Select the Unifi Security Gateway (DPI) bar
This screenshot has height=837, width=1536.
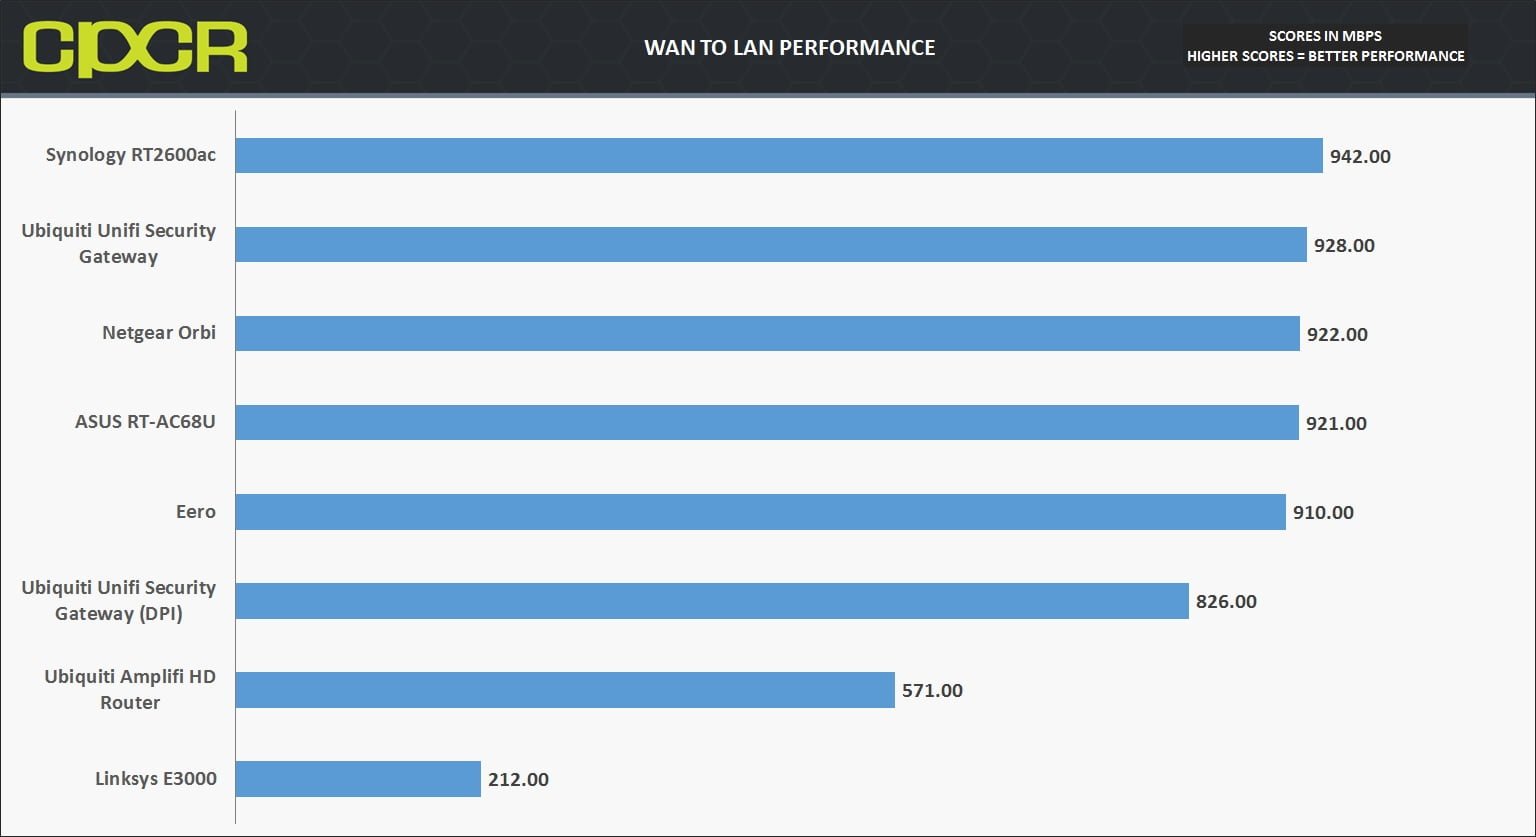click(712, 600)
